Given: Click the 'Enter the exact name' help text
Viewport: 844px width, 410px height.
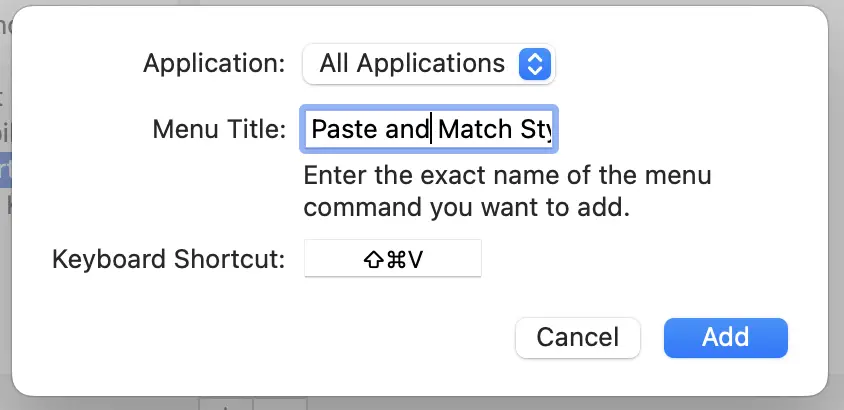Looking at the screenshot, I should [x=507, y=192].
